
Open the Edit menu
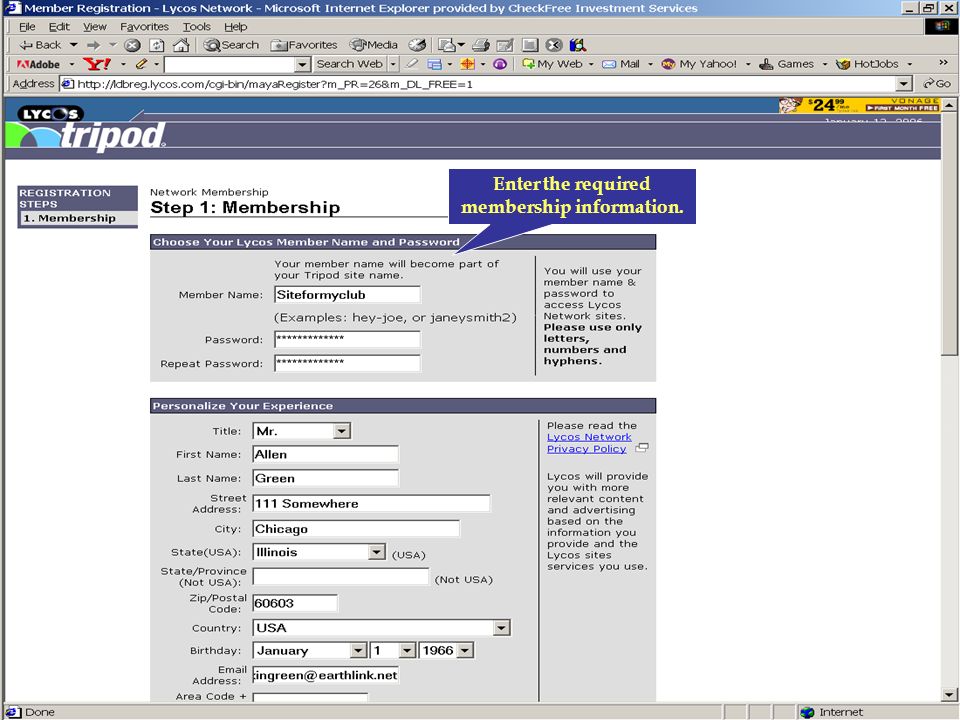(59, 27)
